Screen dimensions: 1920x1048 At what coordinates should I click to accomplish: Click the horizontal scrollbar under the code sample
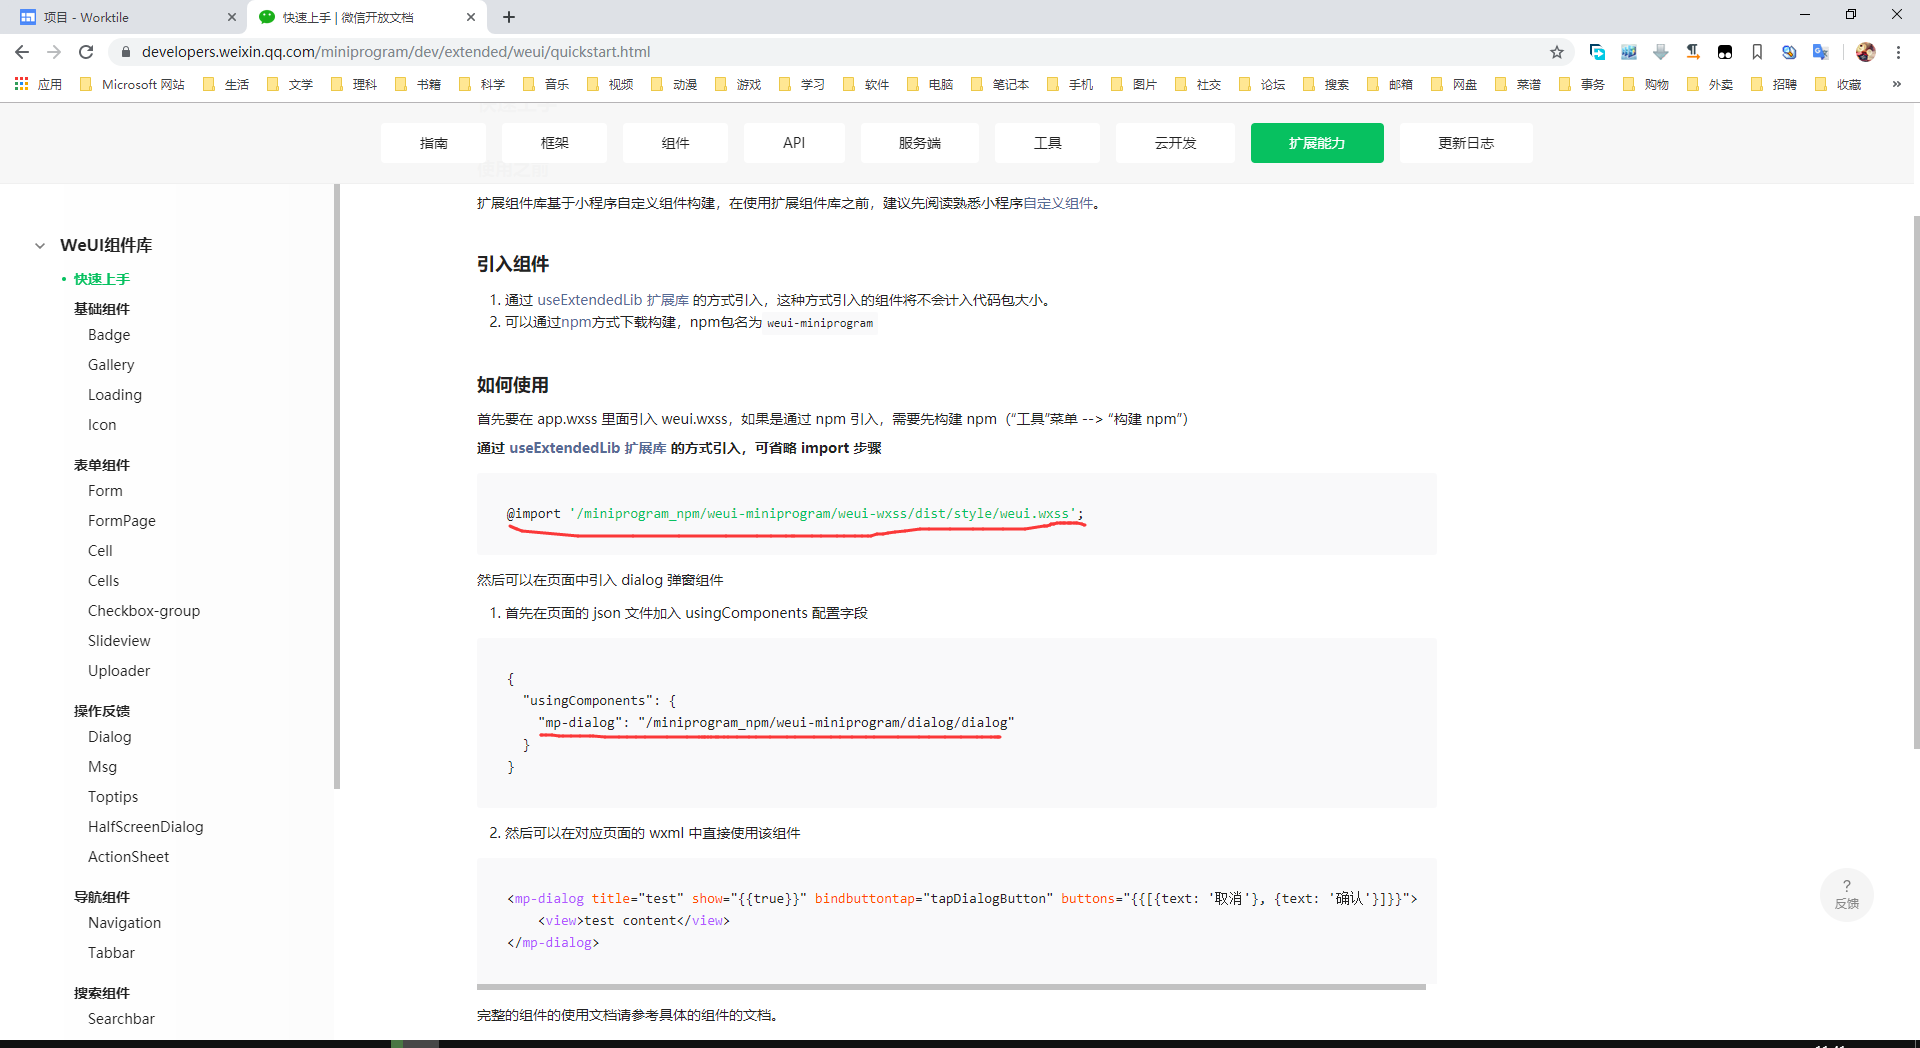950,987
